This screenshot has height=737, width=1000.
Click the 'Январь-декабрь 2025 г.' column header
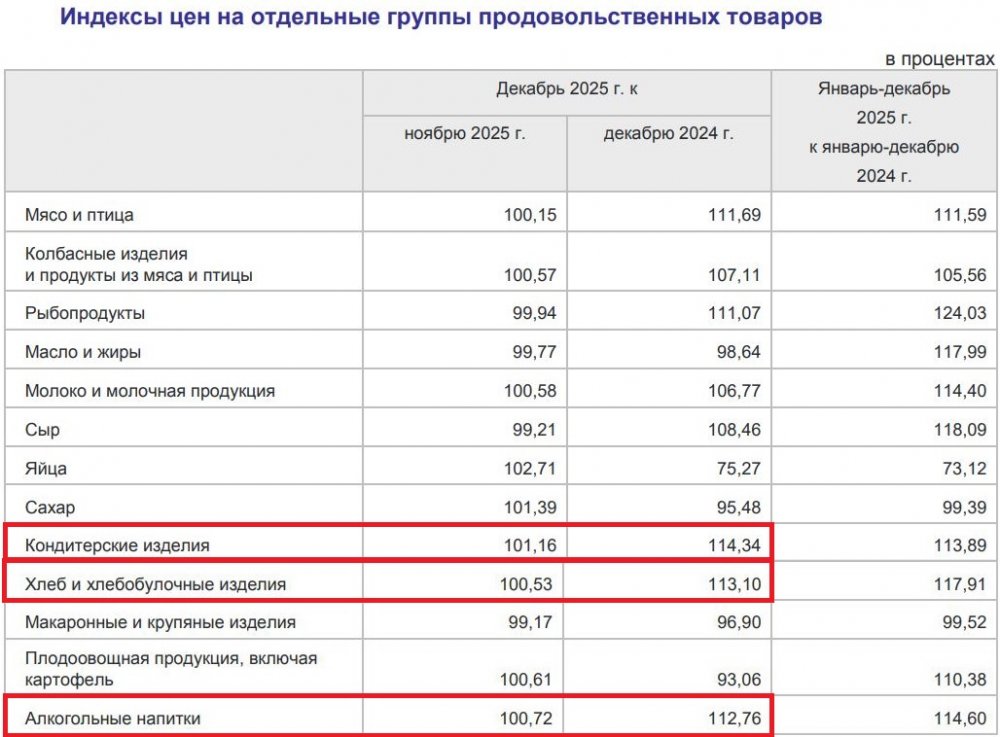coord(884,132)
